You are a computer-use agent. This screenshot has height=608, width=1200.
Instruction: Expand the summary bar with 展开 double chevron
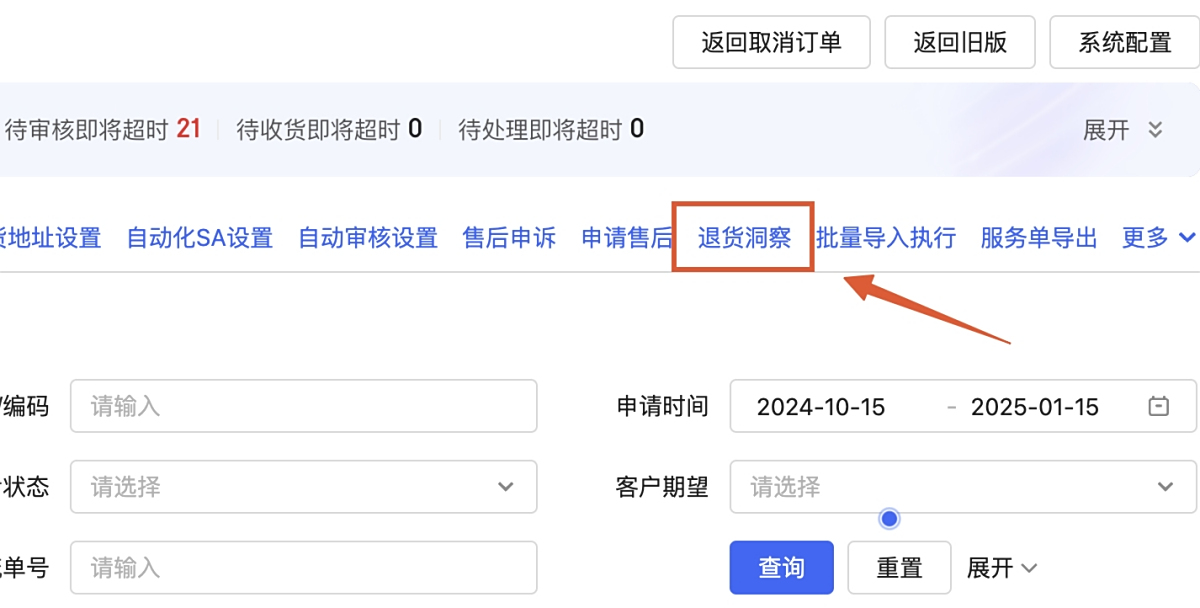tap(1124, 130)
